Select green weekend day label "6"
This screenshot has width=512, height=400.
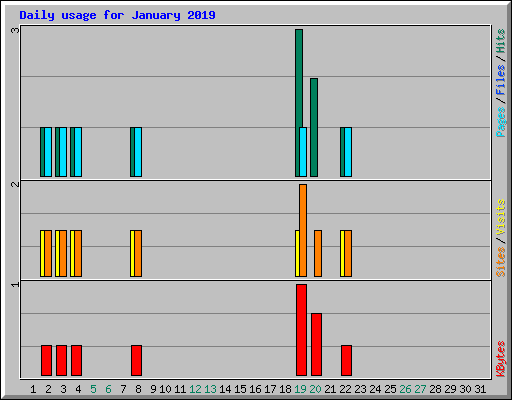108,389
